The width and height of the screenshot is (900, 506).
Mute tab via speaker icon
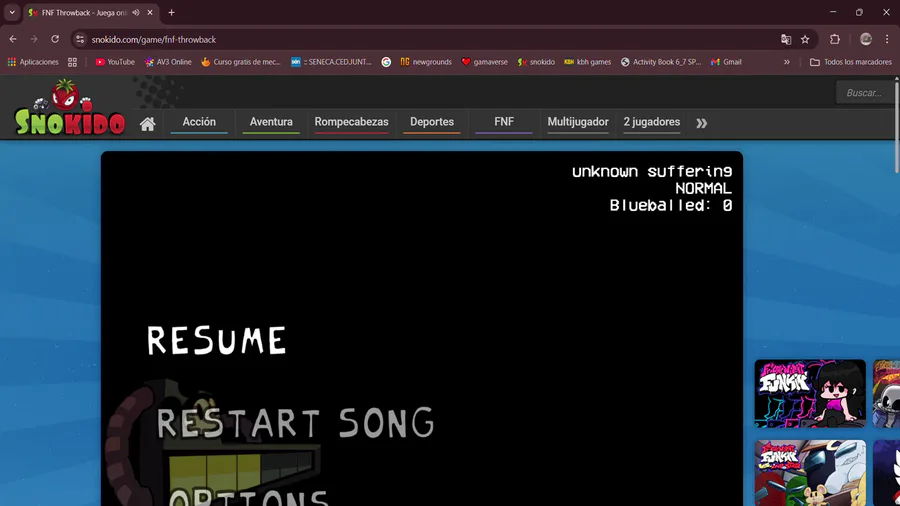pyautogui.click(x=136, y=12)
